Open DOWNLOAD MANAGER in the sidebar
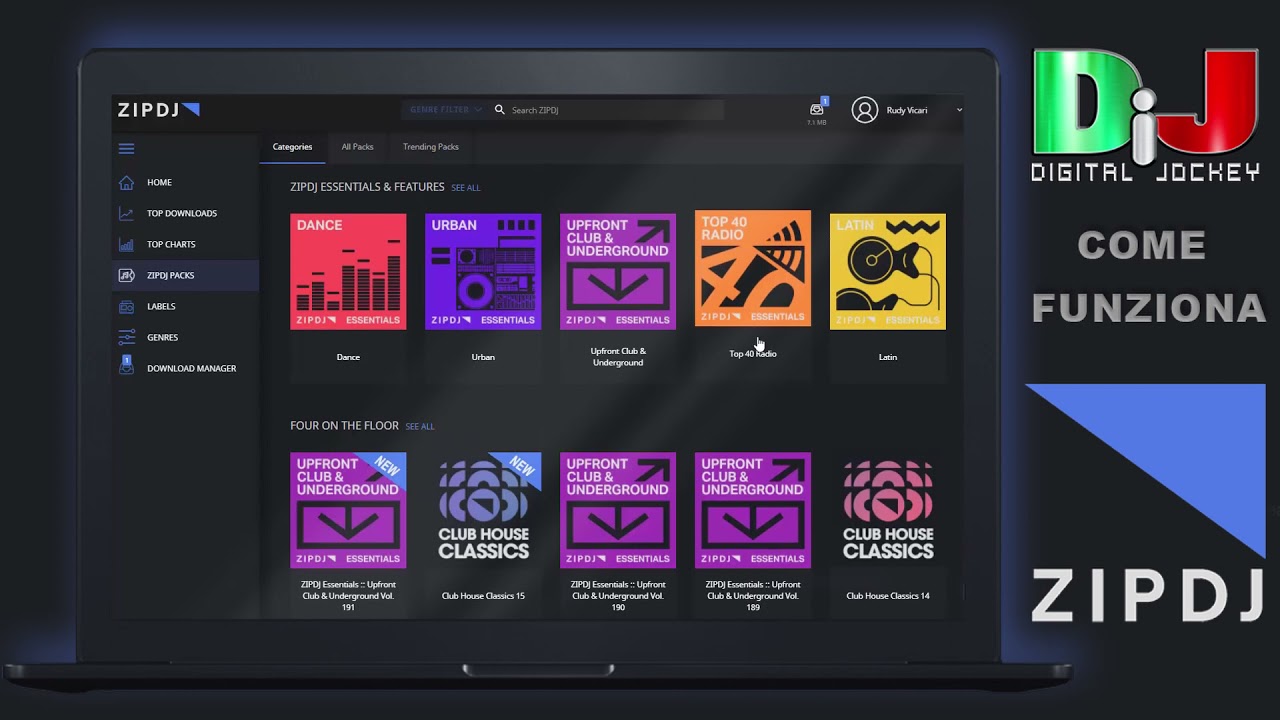The height and width of the screenshot is (720, 1280). coord(192,368)
